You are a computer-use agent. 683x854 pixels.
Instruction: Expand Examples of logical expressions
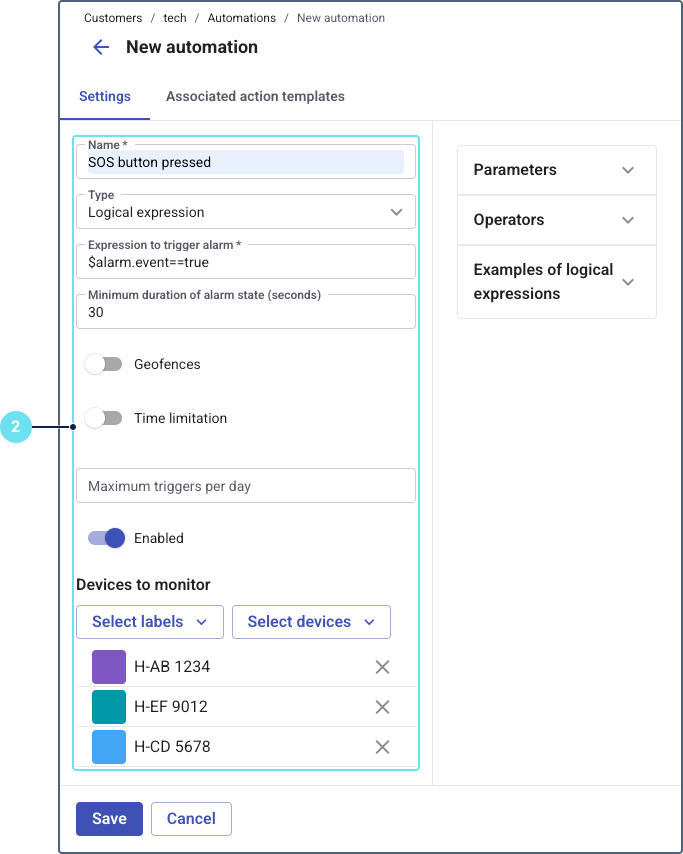click(556, 282)
